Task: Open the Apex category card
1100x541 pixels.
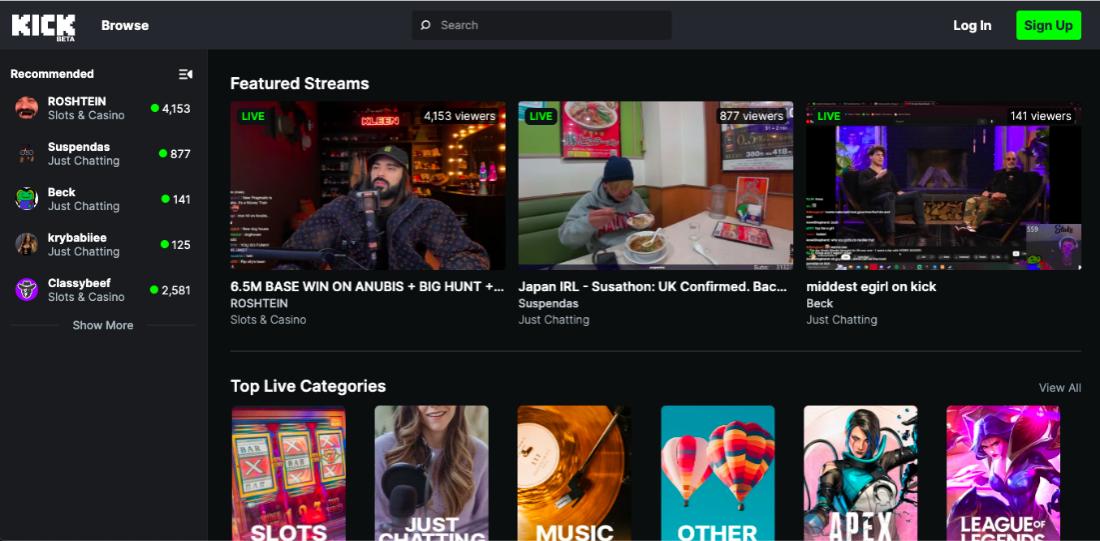Action: pyautogui.click(x=860, y=472)
